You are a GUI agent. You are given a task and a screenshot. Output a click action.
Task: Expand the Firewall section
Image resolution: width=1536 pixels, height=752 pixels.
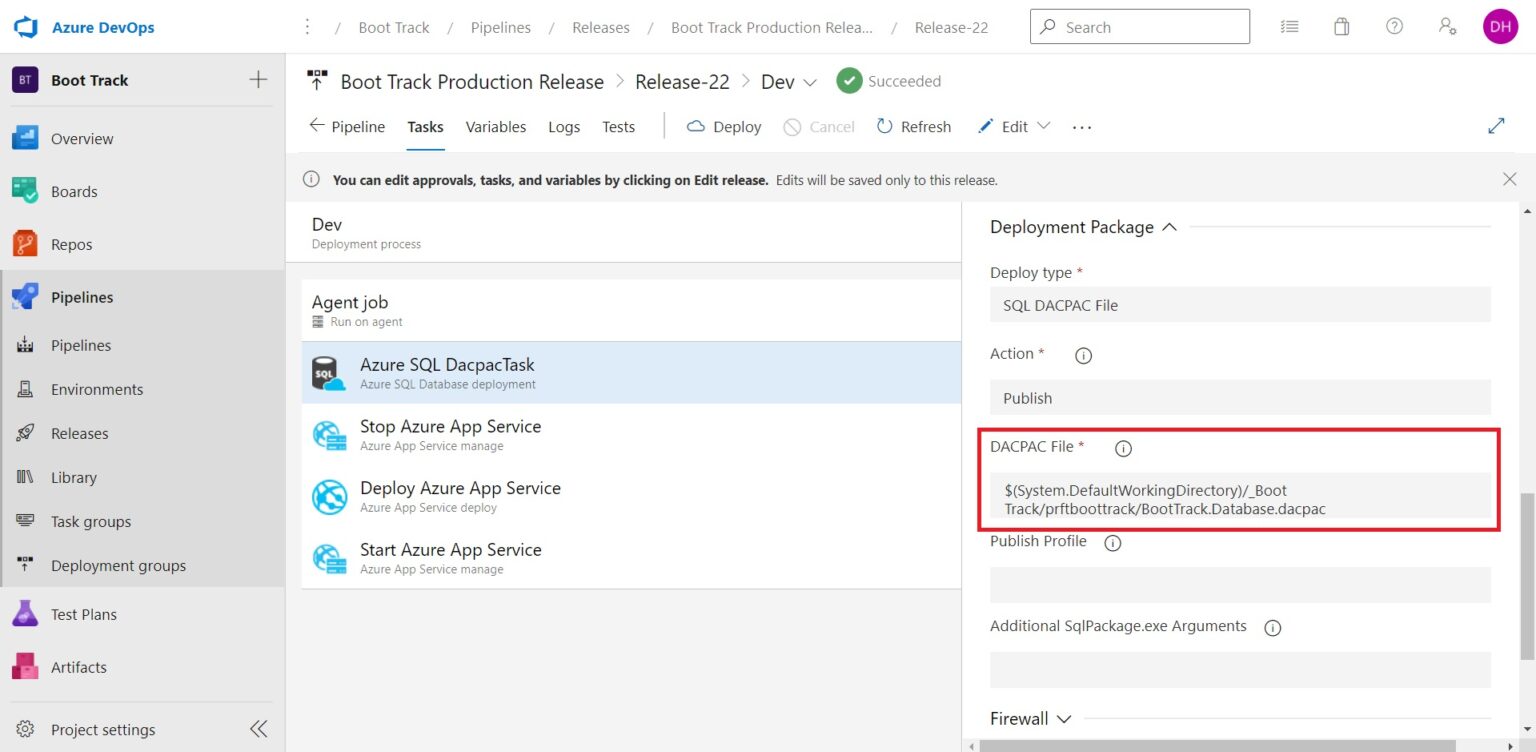[1063, 718]
